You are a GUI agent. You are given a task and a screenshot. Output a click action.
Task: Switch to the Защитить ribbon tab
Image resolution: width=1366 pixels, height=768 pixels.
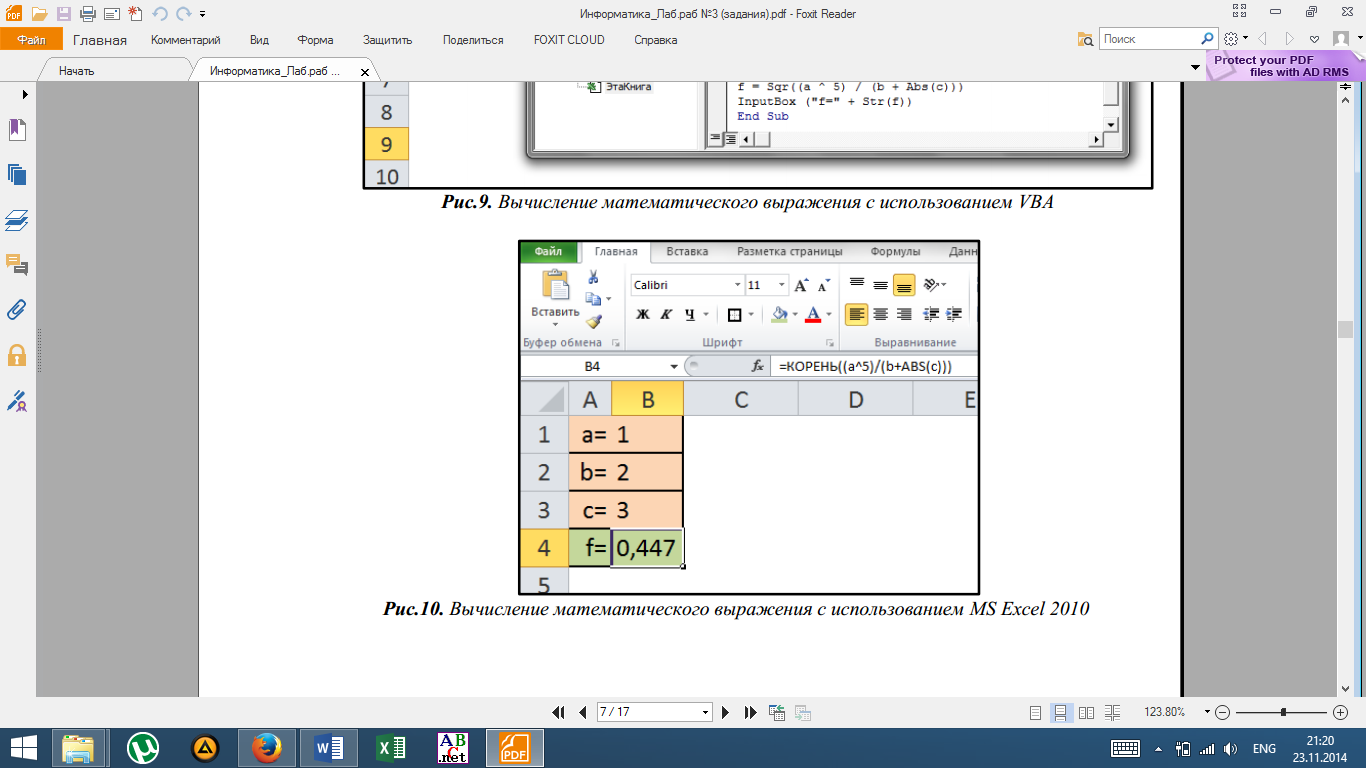pyautogui.click(x=388, y=40)
